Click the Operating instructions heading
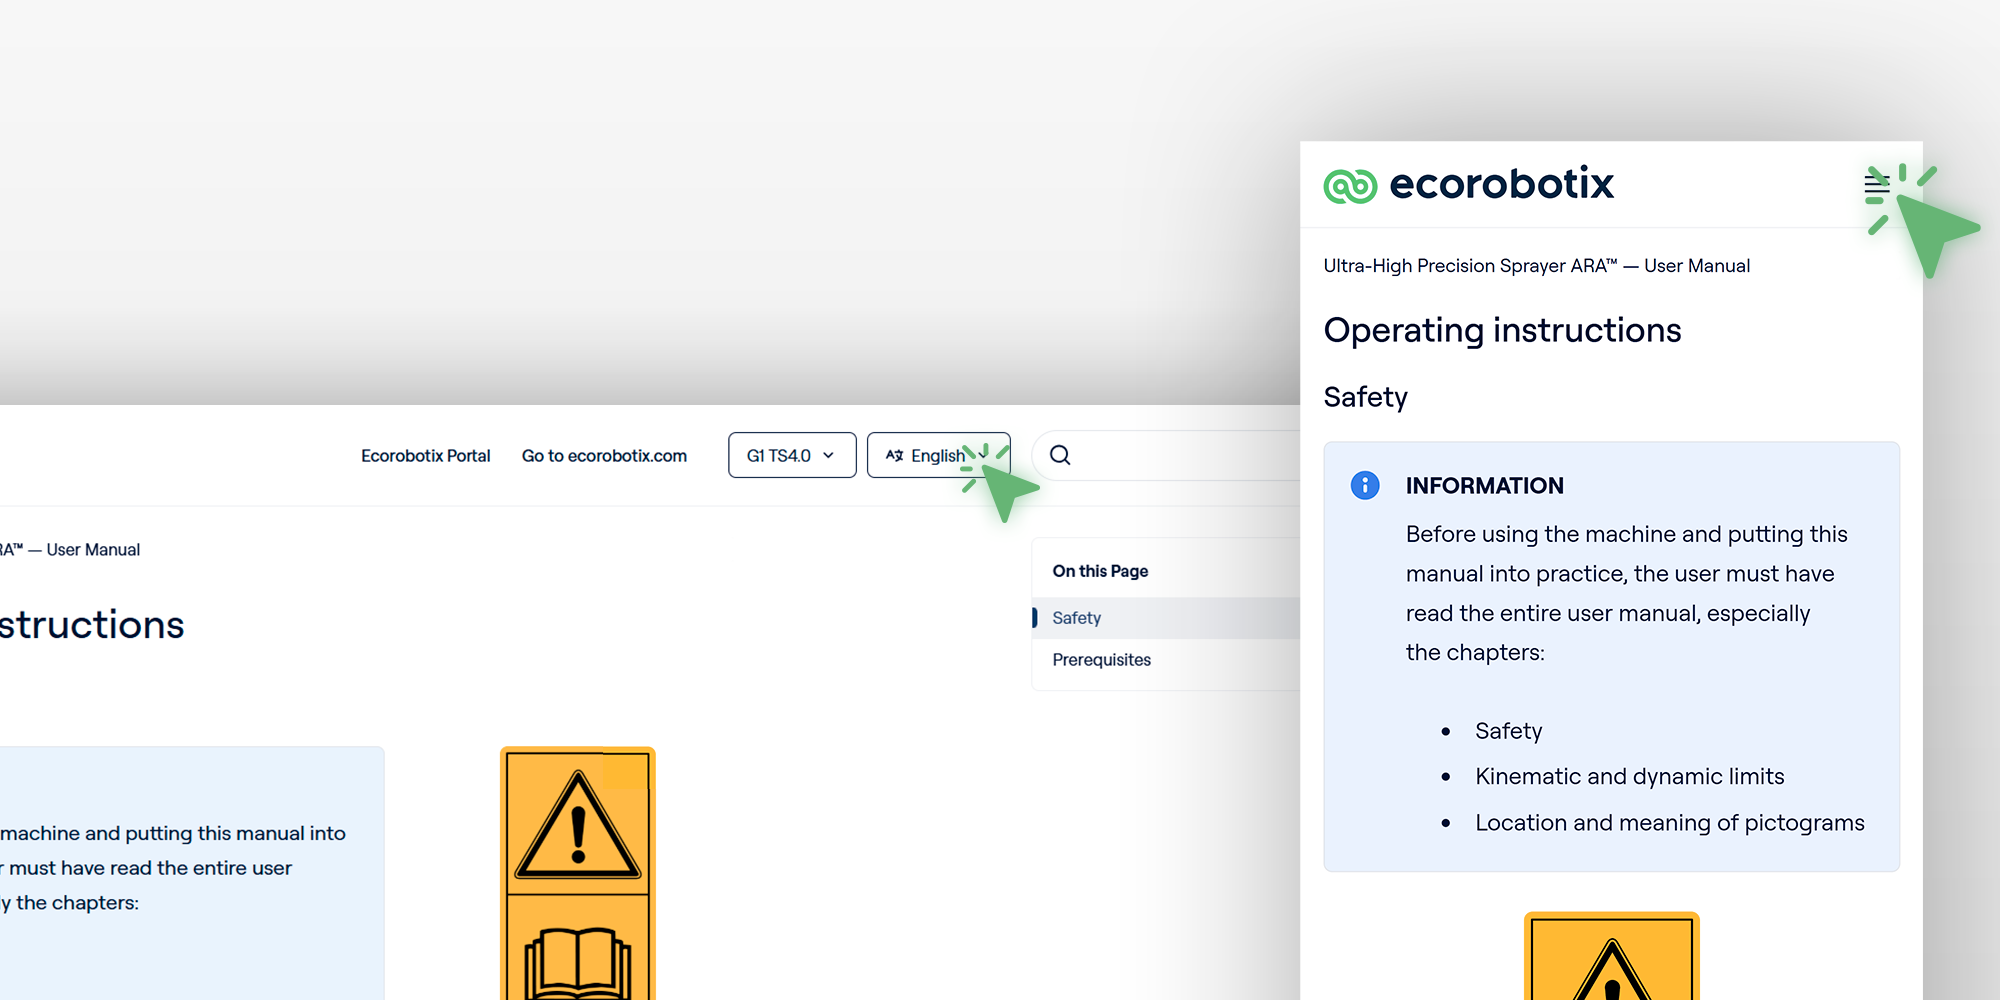2000x1000 pixels. coord(1502,330)
